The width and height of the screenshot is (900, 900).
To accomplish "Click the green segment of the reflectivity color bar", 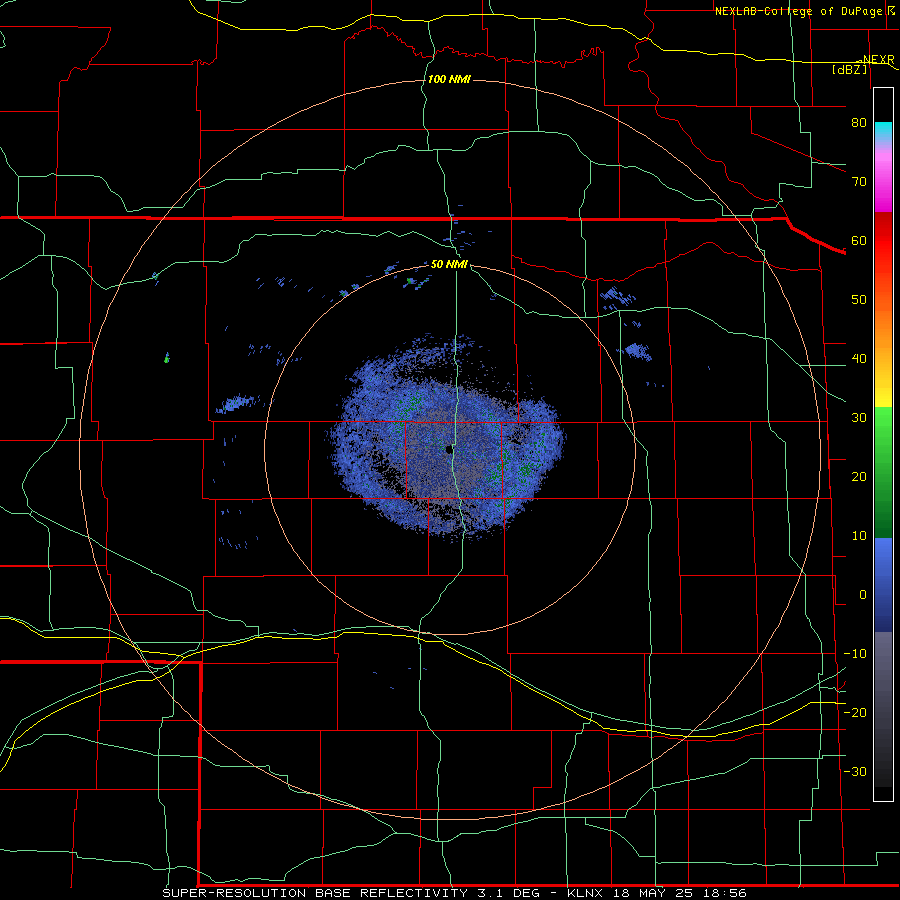I will 883,472.
